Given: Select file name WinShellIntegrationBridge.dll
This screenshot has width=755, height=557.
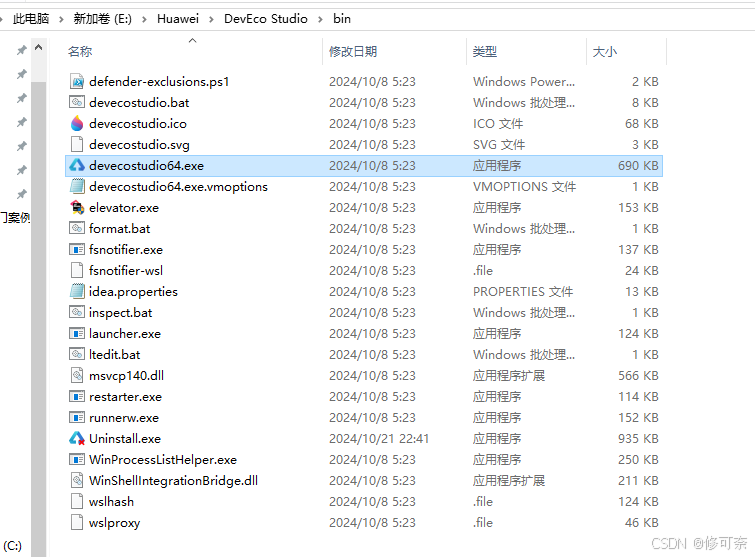Looking at the screenshot, I should pos(173,480).
